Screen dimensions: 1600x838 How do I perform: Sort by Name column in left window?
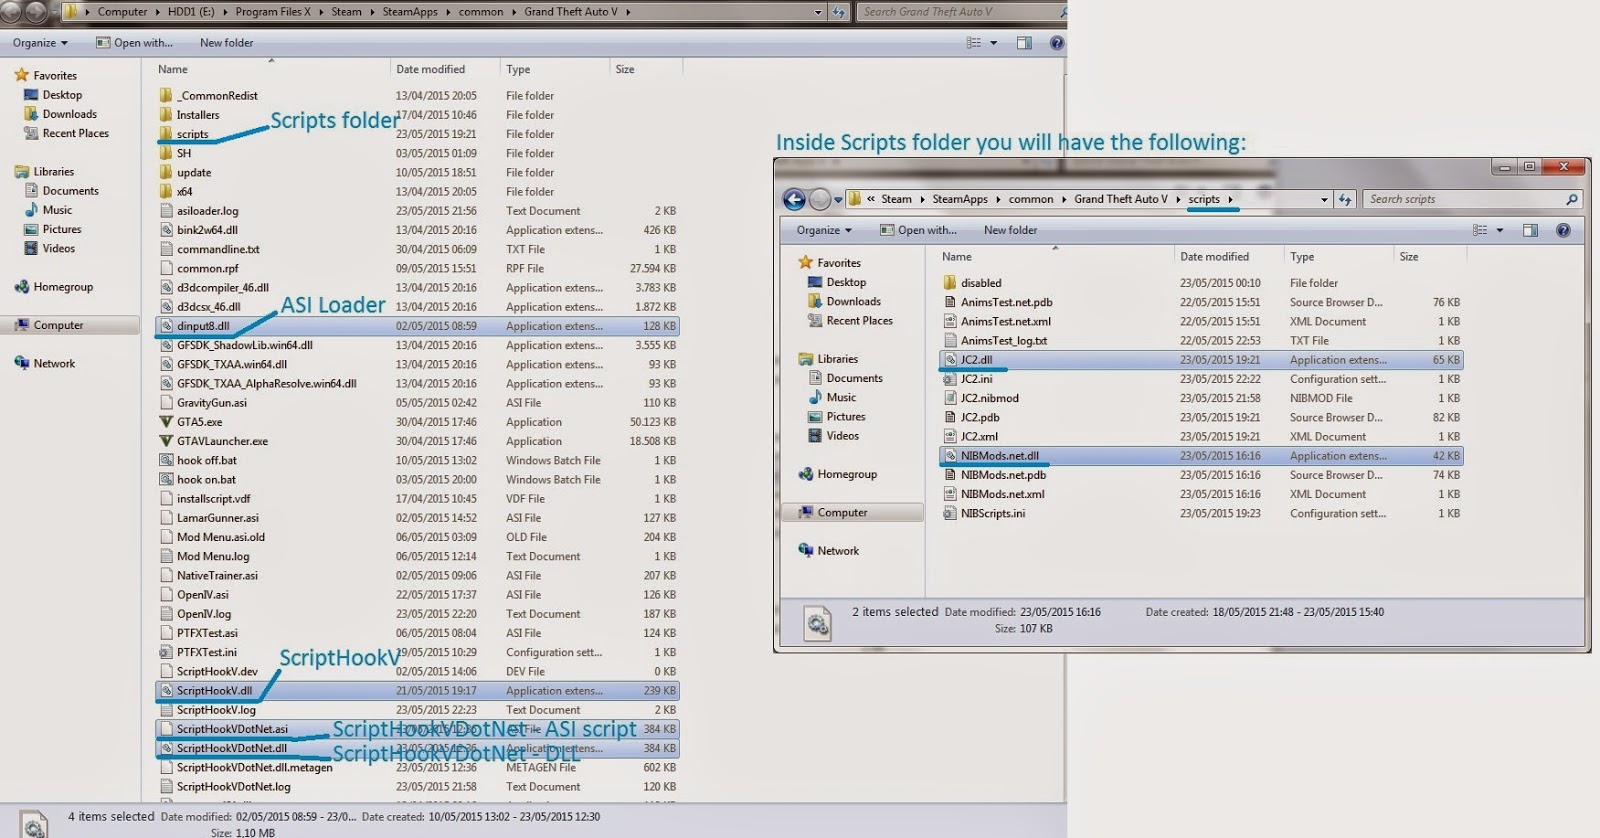[172, 69]
